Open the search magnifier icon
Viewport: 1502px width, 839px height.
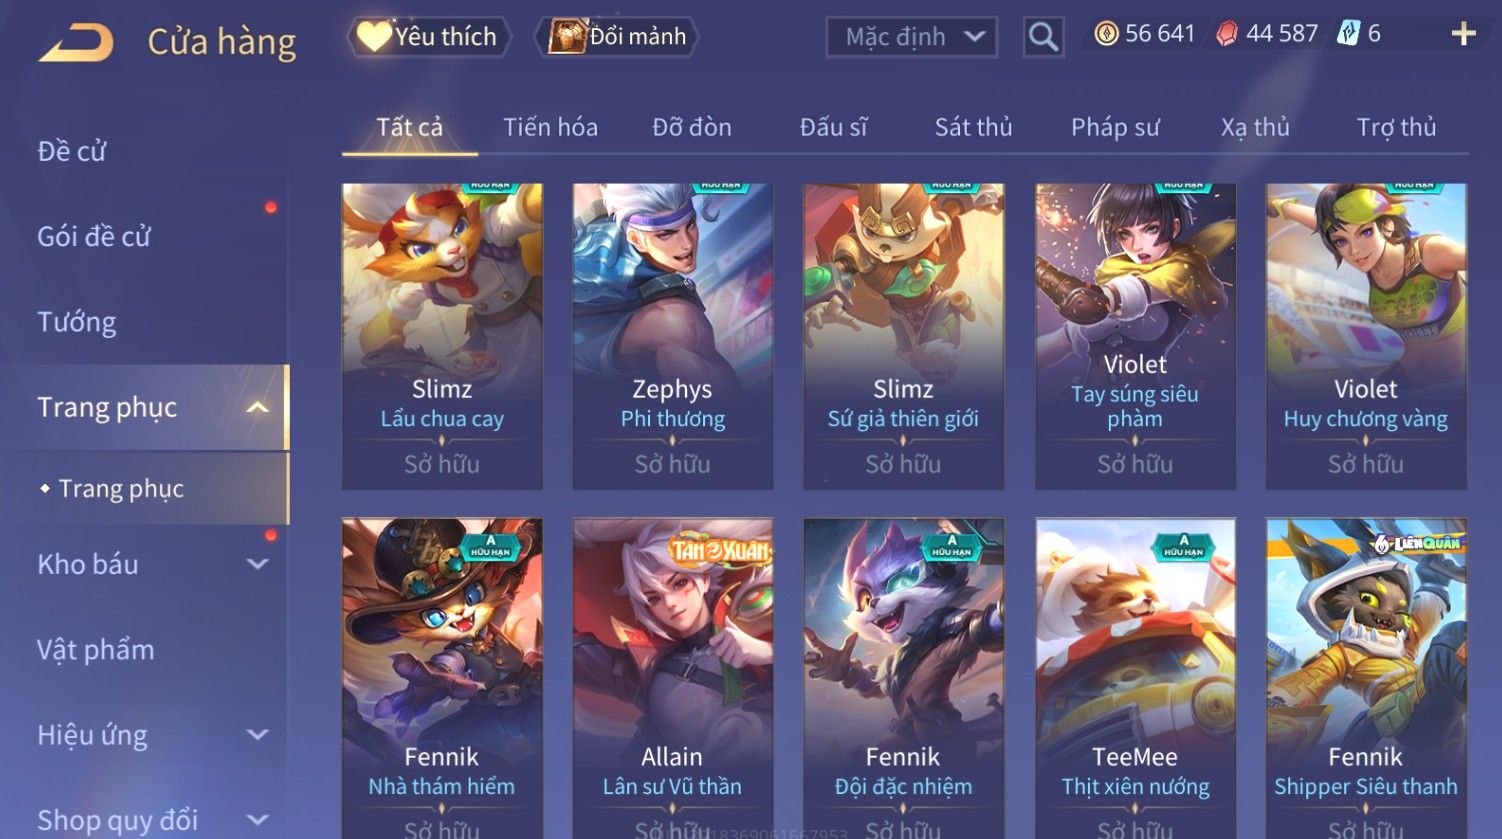(1043, 37)
